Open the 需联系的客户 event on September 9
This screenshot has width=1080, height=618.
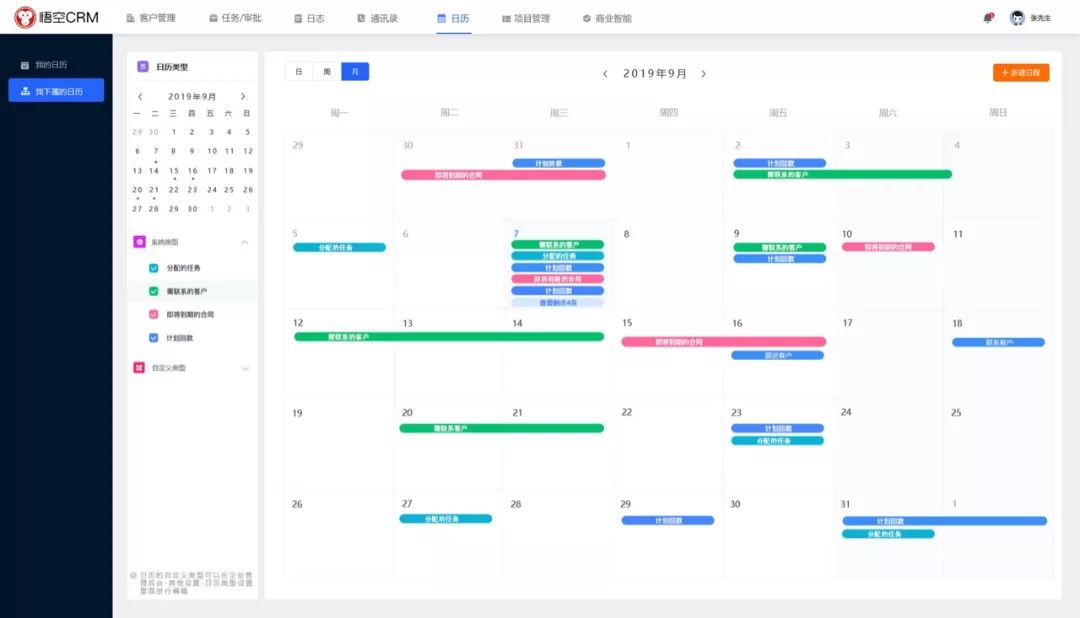779,247
